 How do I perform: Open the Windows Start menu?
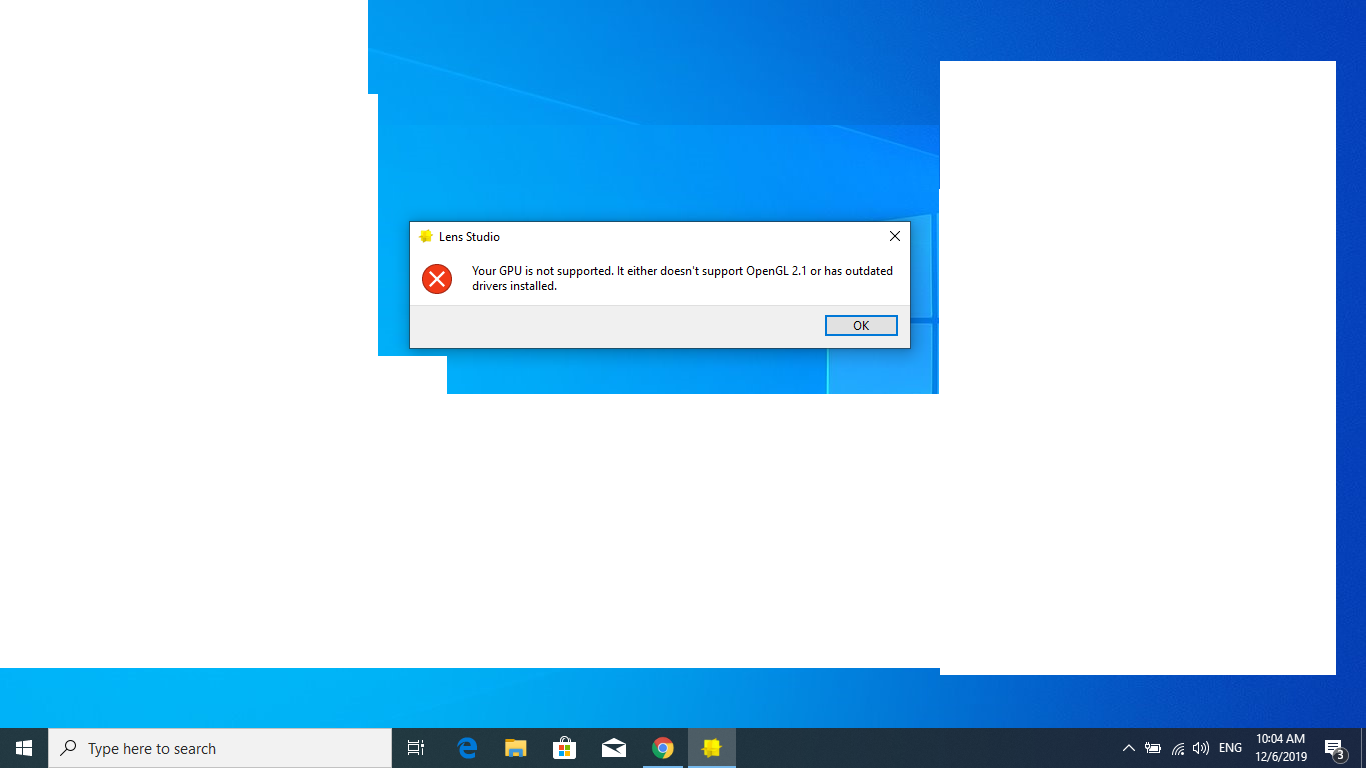(x=24, y=748)
